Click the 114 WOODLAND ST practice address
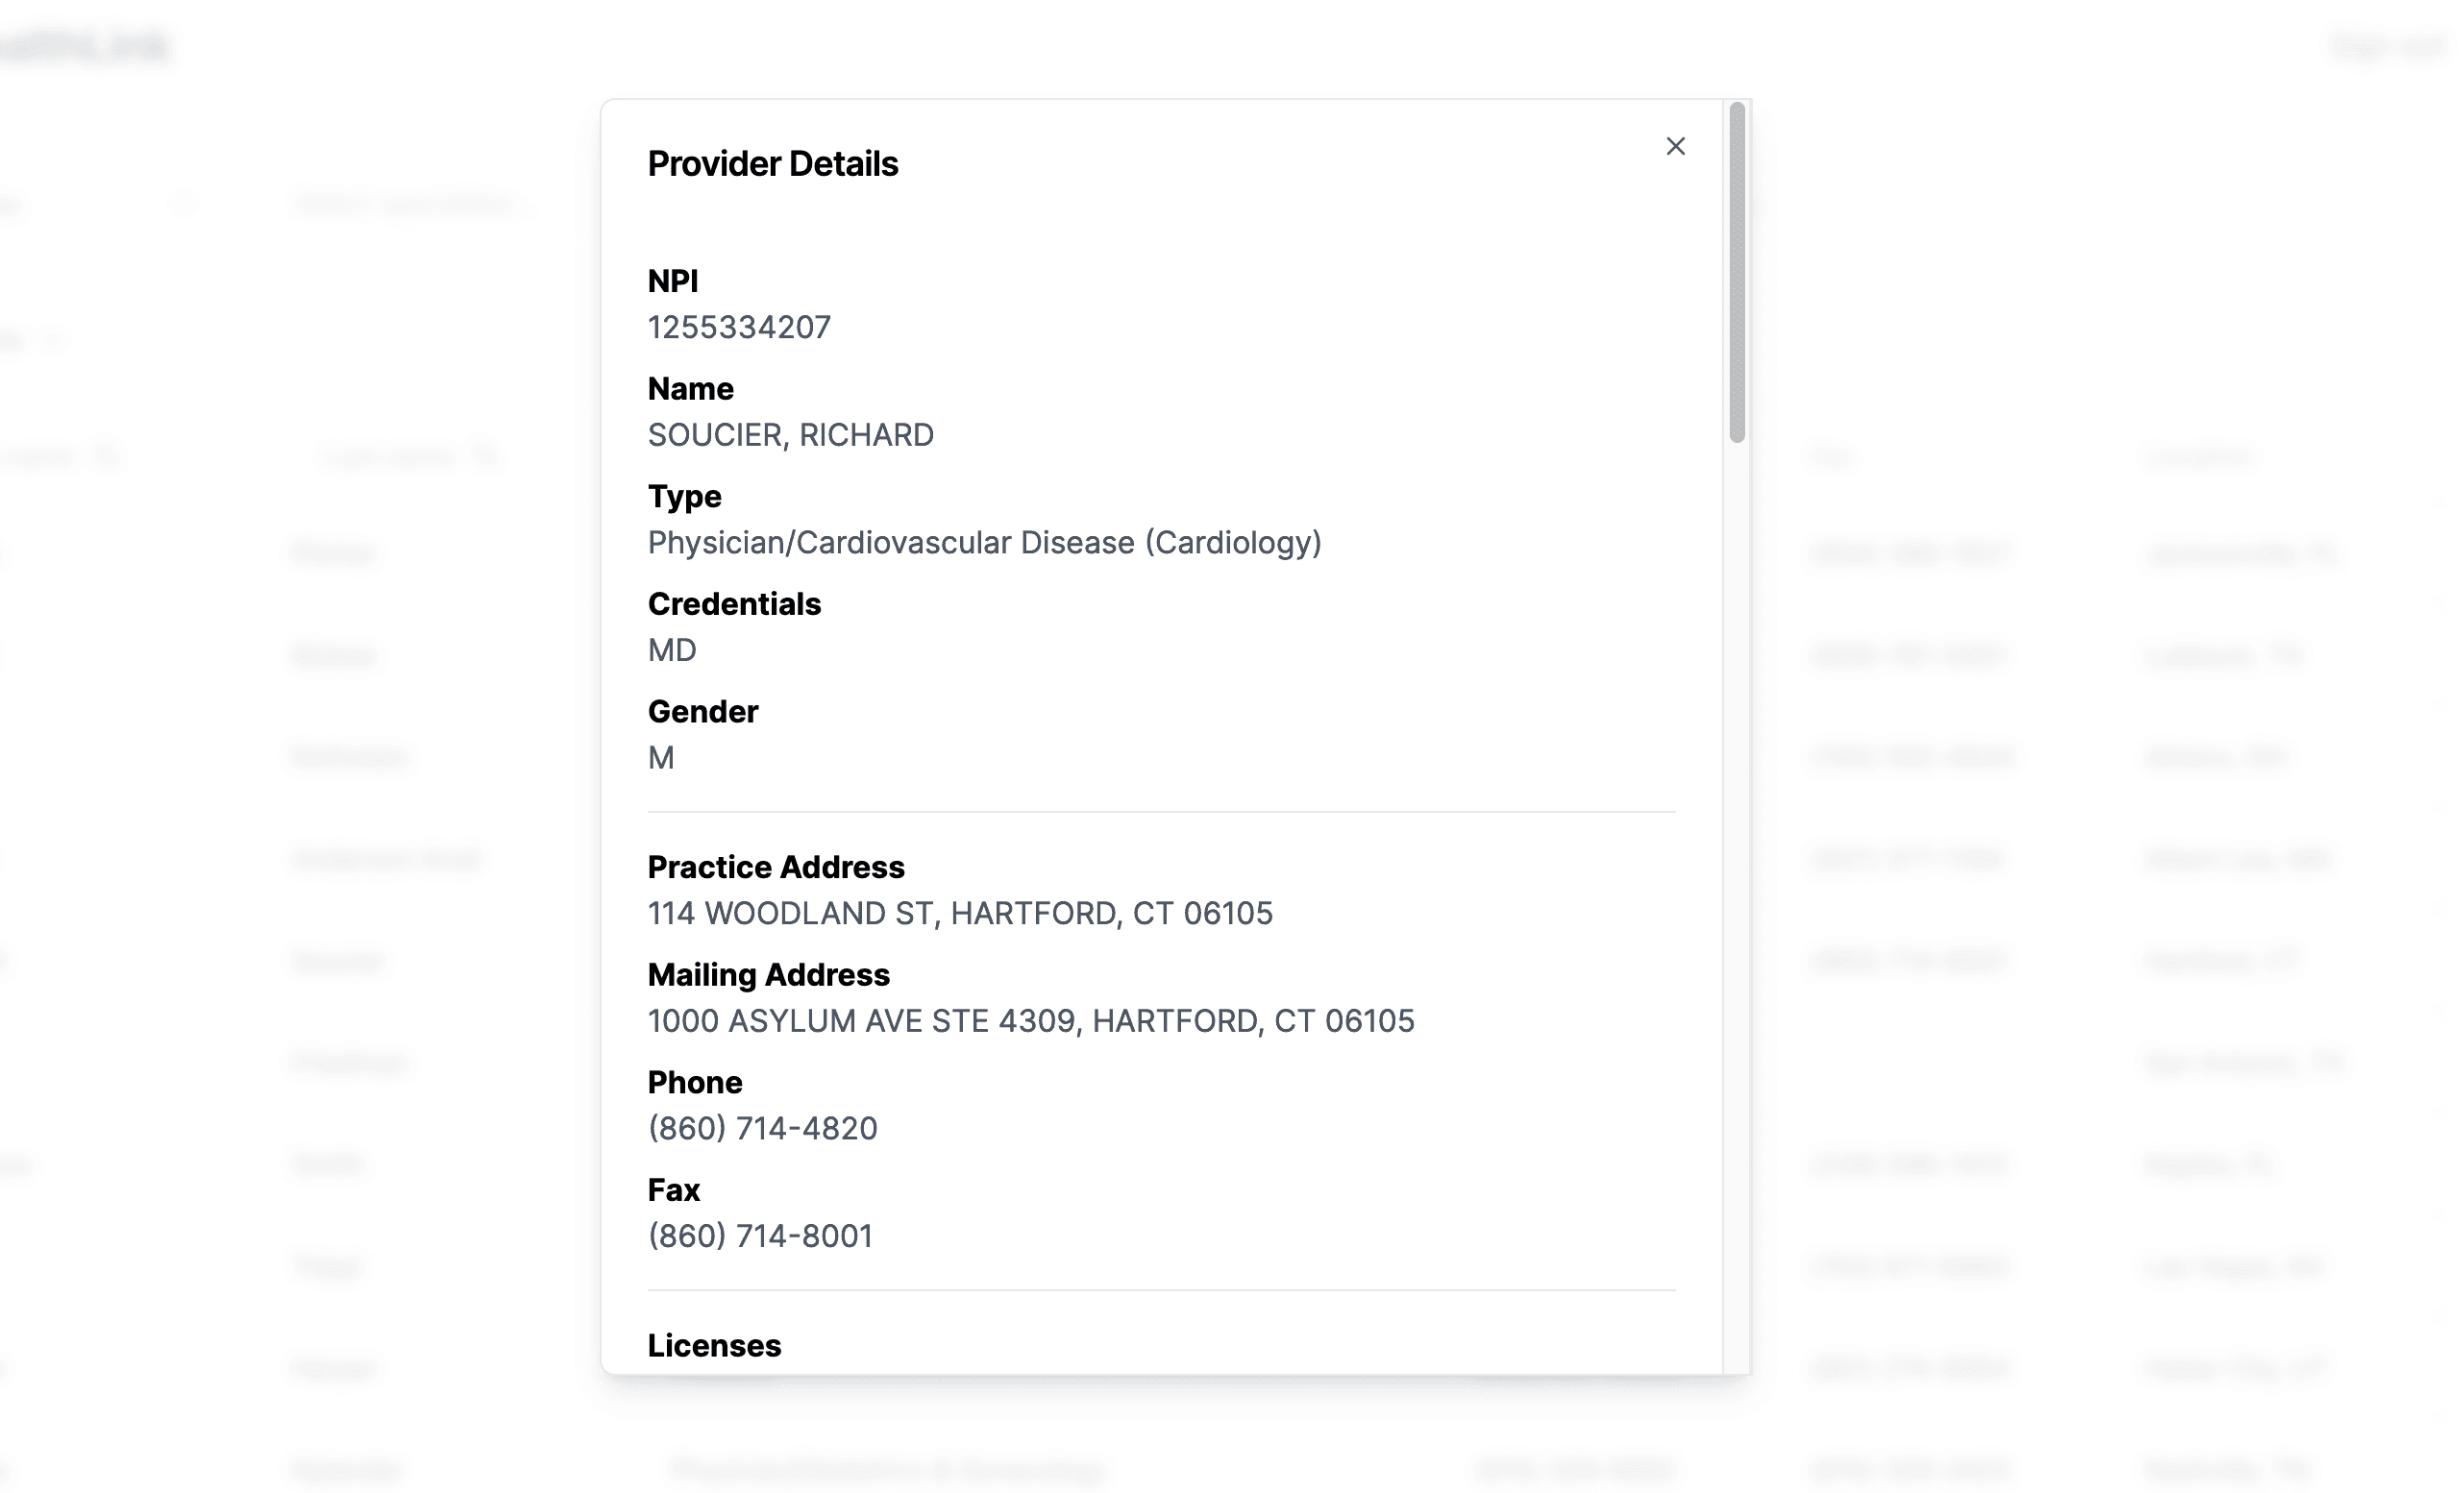This screenshot has height=1493, width=2464. pos(959,913)
